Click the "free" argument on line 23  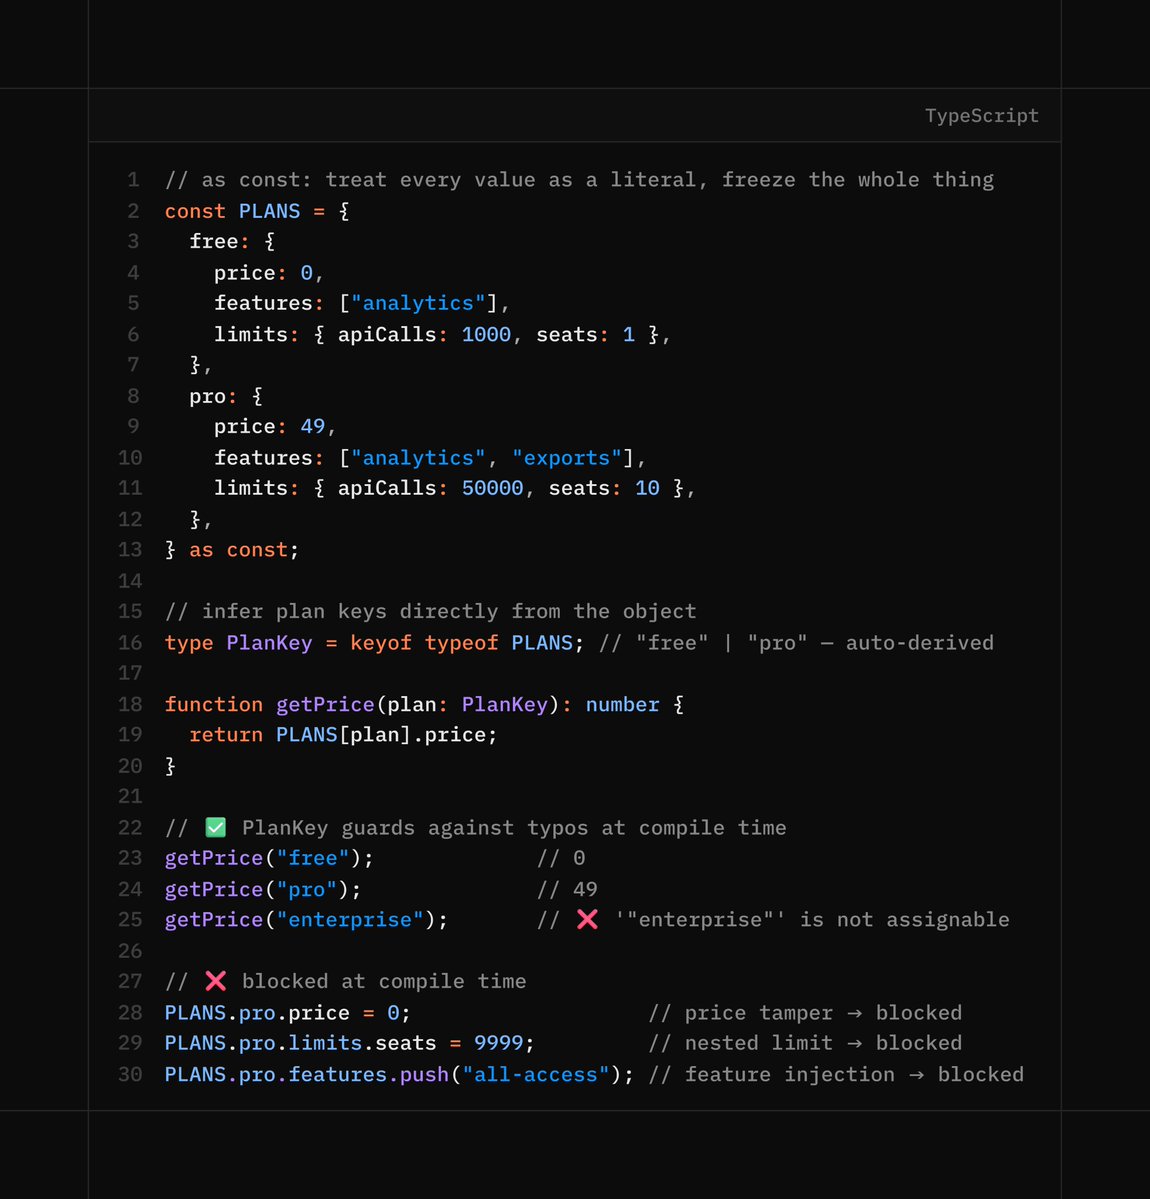pos(313,859)
